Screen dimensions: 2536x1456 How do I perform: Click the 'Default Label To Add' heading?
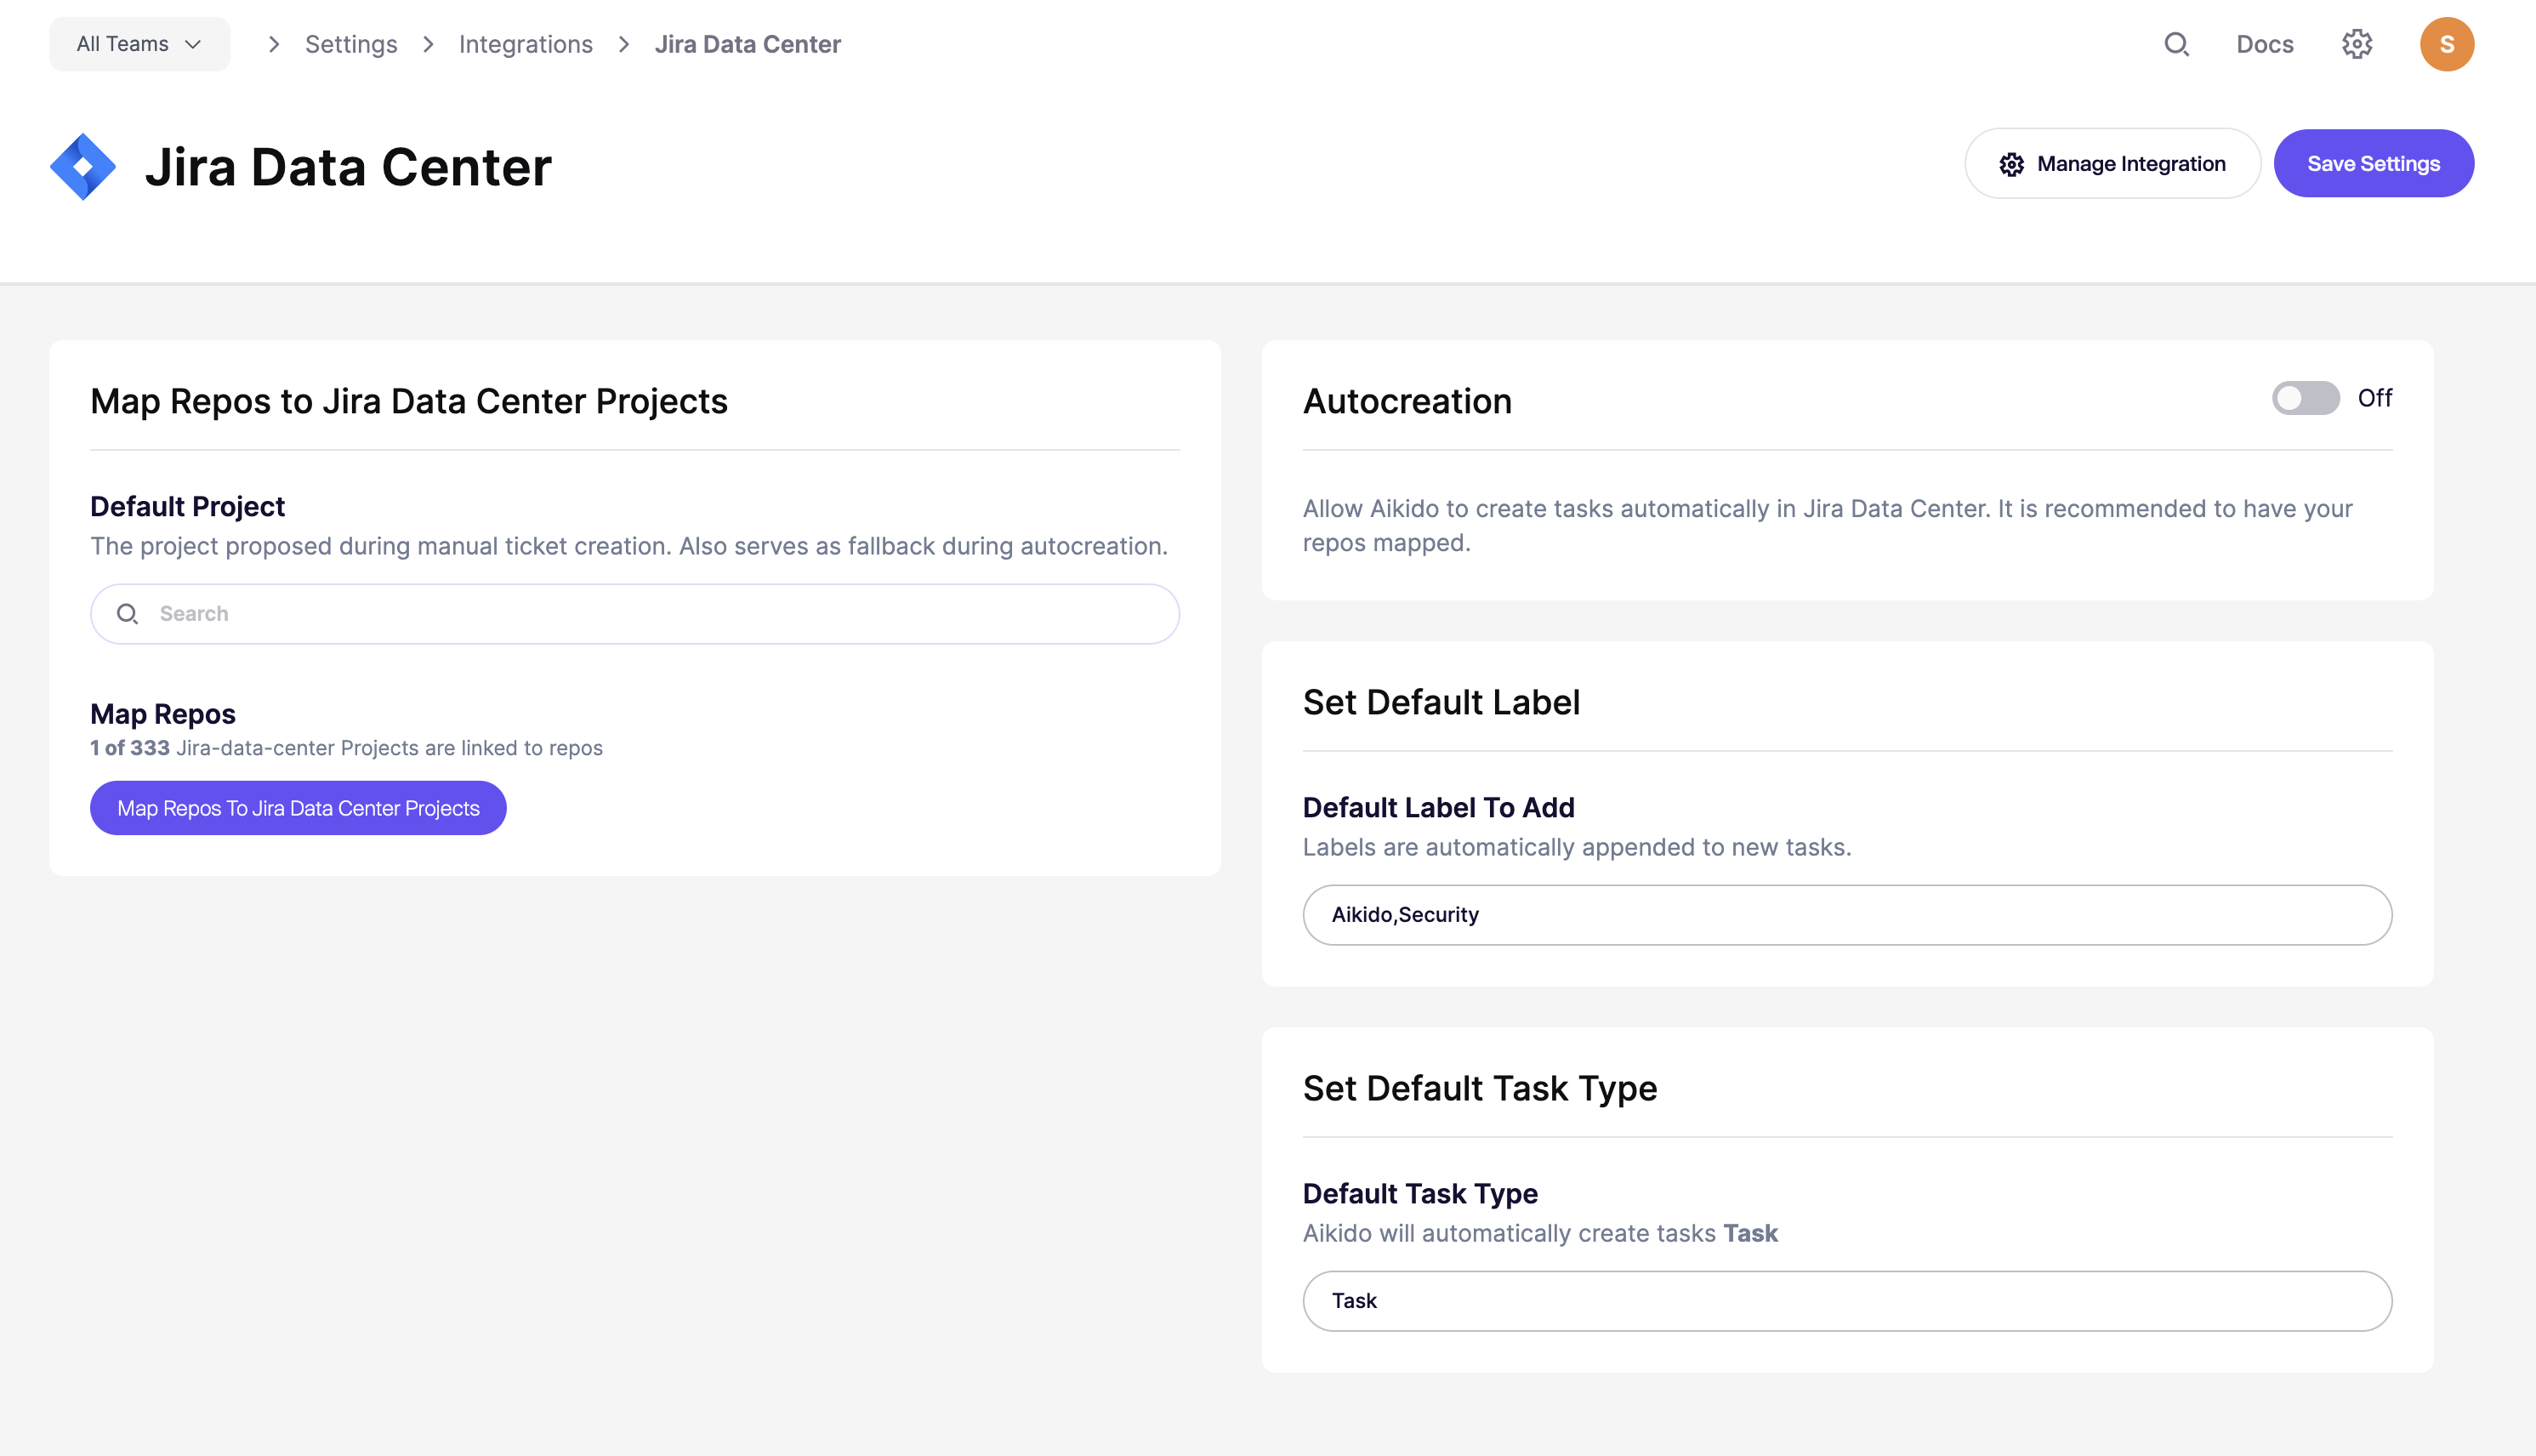pos(1438,807)
